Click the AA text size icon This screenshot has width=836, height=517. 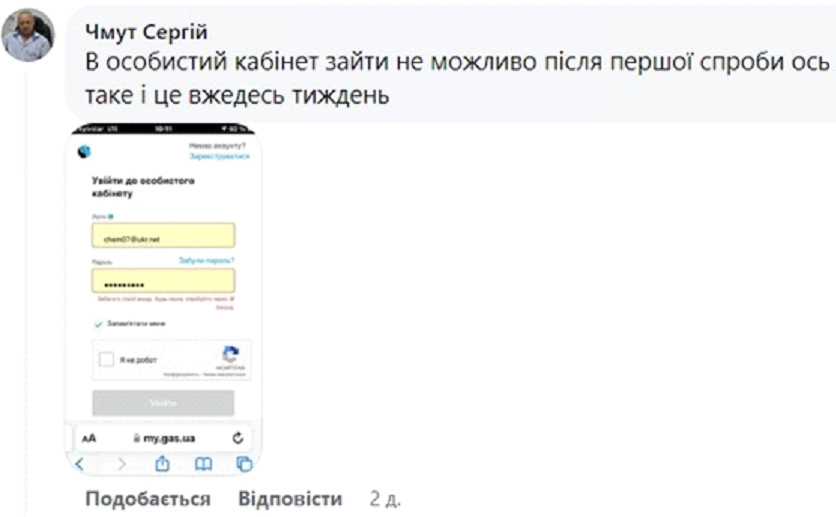(89, 438)
